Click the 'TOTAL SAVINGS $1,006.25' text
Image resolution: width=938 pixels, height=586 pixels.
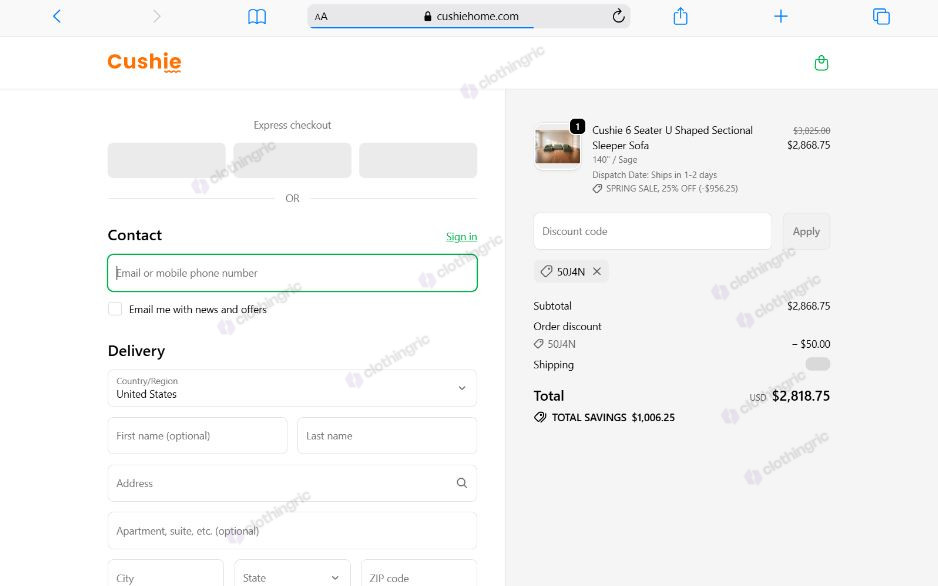click(x=613, y=417)
